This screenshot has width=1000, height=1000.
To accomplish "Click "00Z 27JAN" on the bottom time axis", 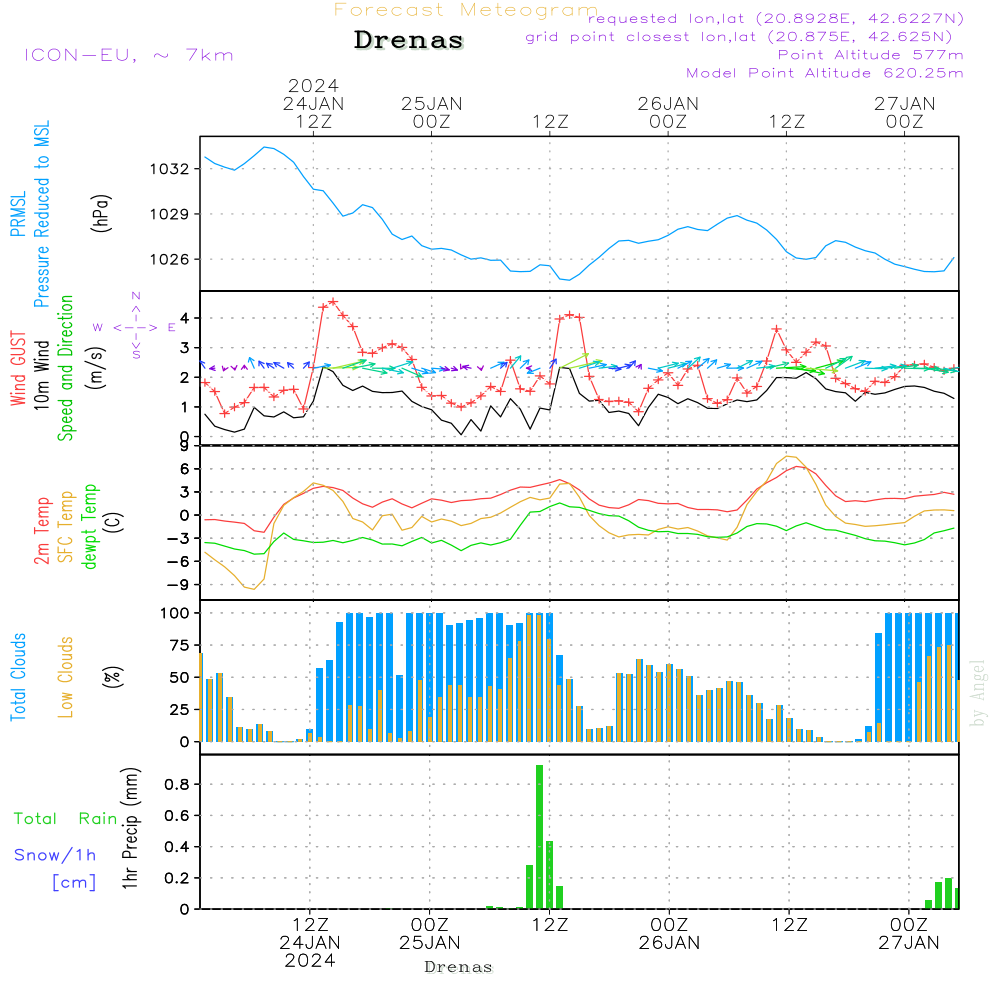I will tap(909, 934).
